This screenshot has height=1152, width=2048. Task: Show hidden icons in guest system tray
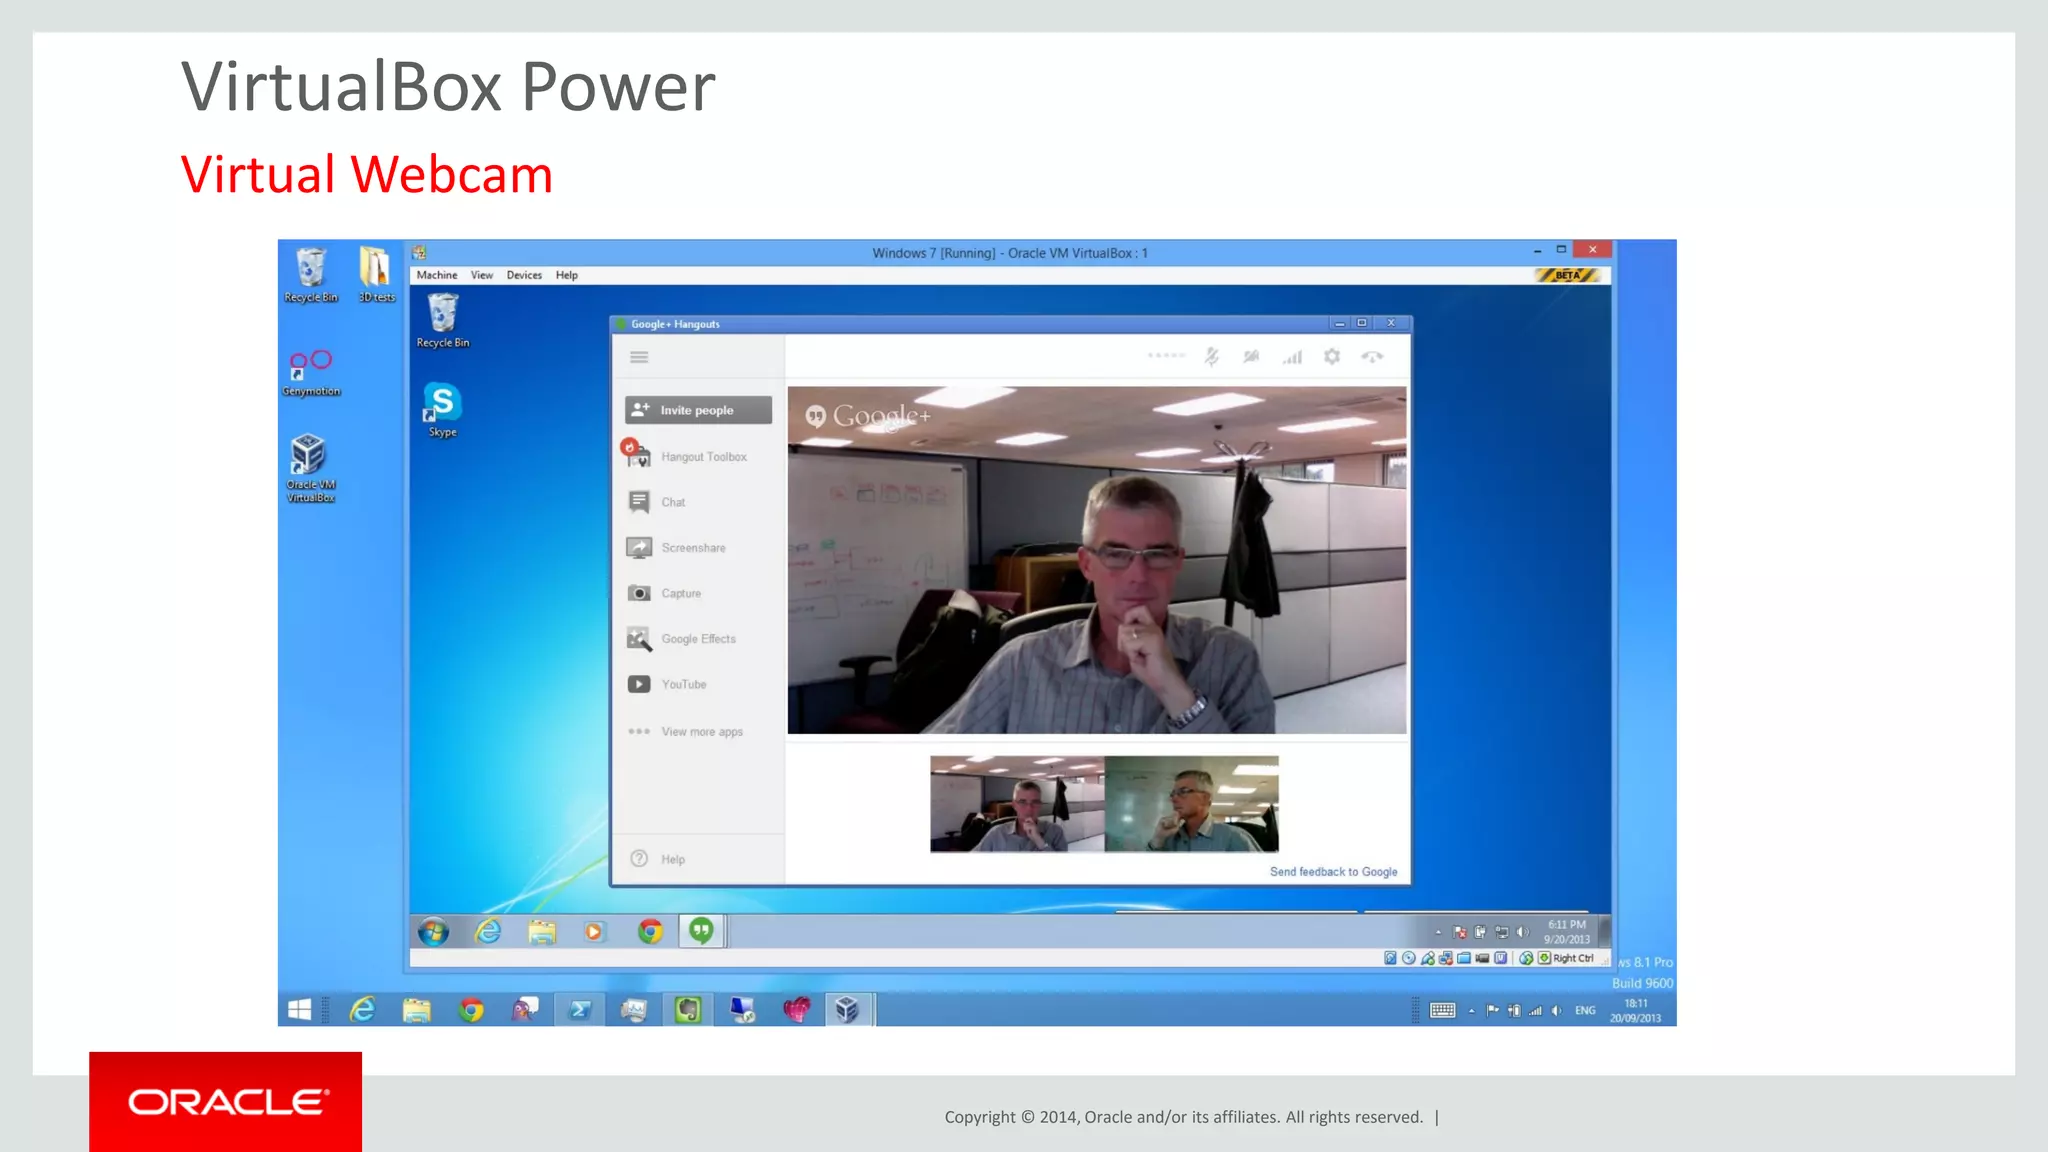coord(1438,932)
